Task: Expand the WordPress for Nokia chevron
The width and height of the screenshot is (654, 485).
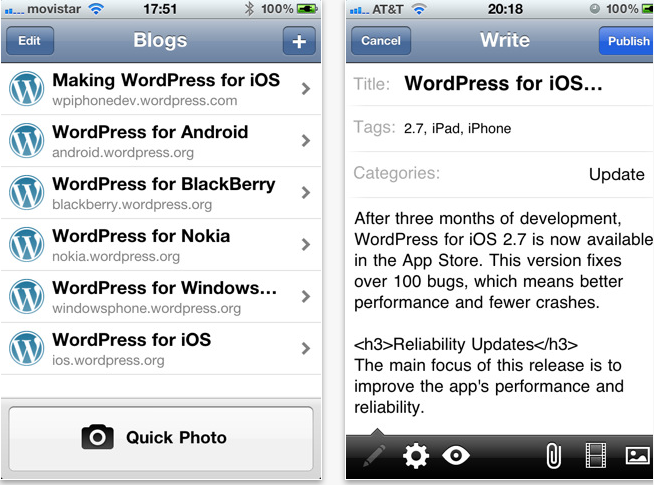Action: [x=306, y=244]
